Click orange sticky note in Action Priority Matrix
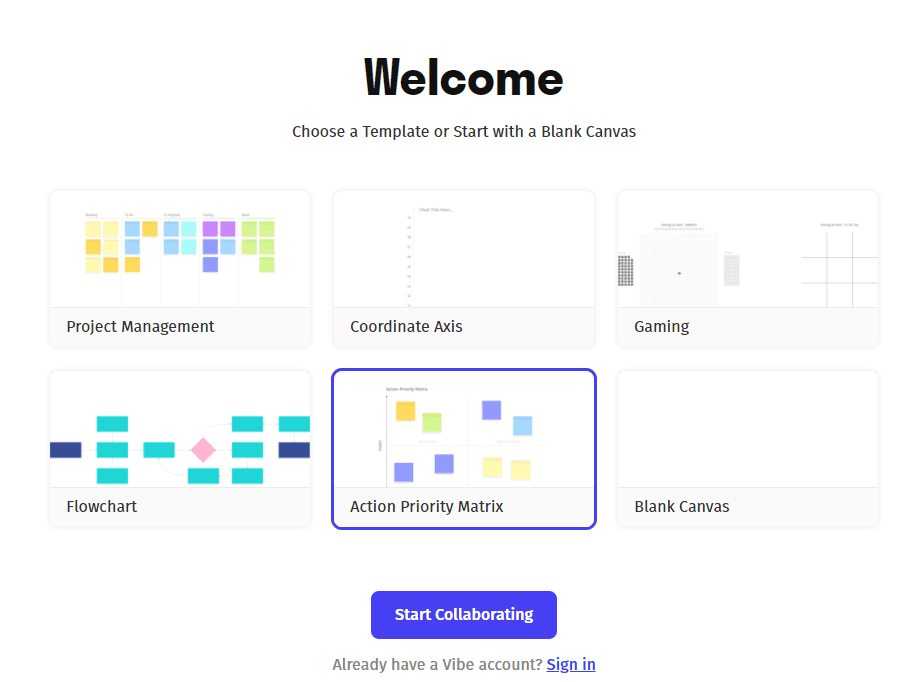This screenshot has height=682, width=923. (405, 411)
